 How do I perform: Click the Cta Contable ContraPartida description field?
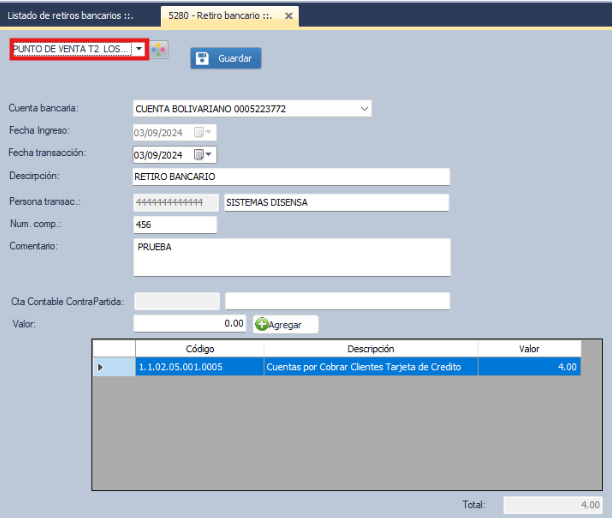[337, 301]
